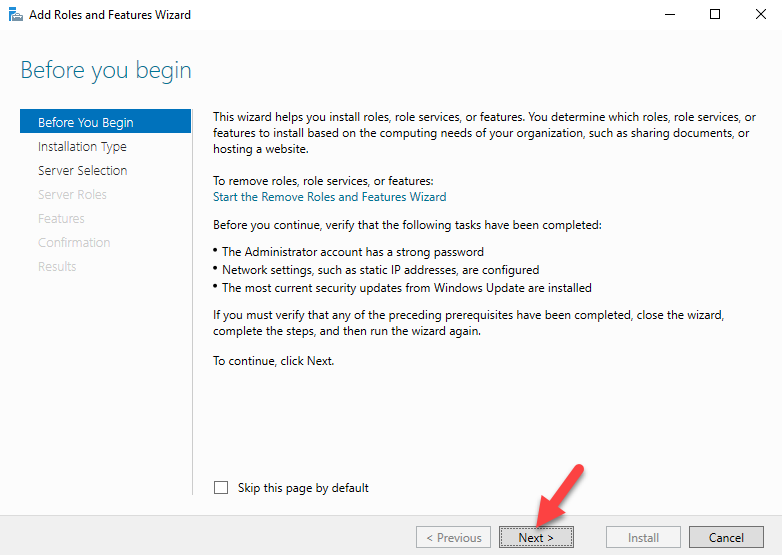The image size is (782, 555).
Task: Open Start the Remove Roles and Features Wizard link
Action: [x=330, y=197]
